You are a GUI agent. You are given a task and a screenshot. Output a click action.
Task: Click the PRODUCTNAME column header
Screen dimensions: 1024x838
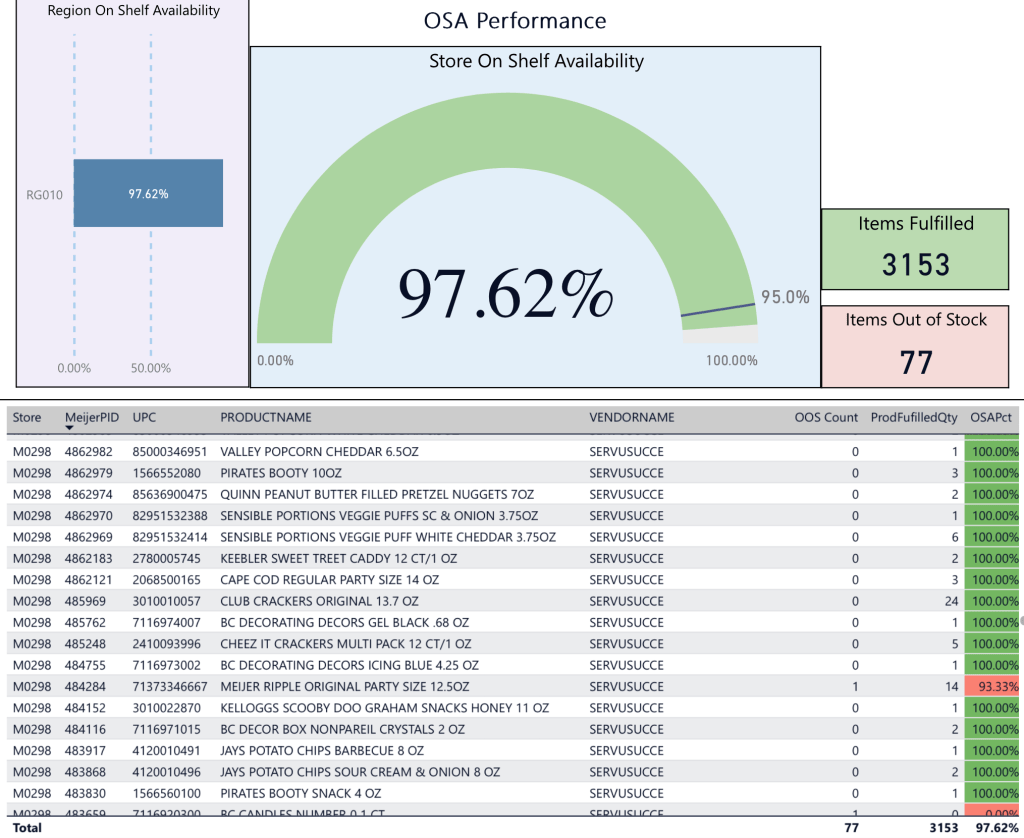click(x=266, y=417)
